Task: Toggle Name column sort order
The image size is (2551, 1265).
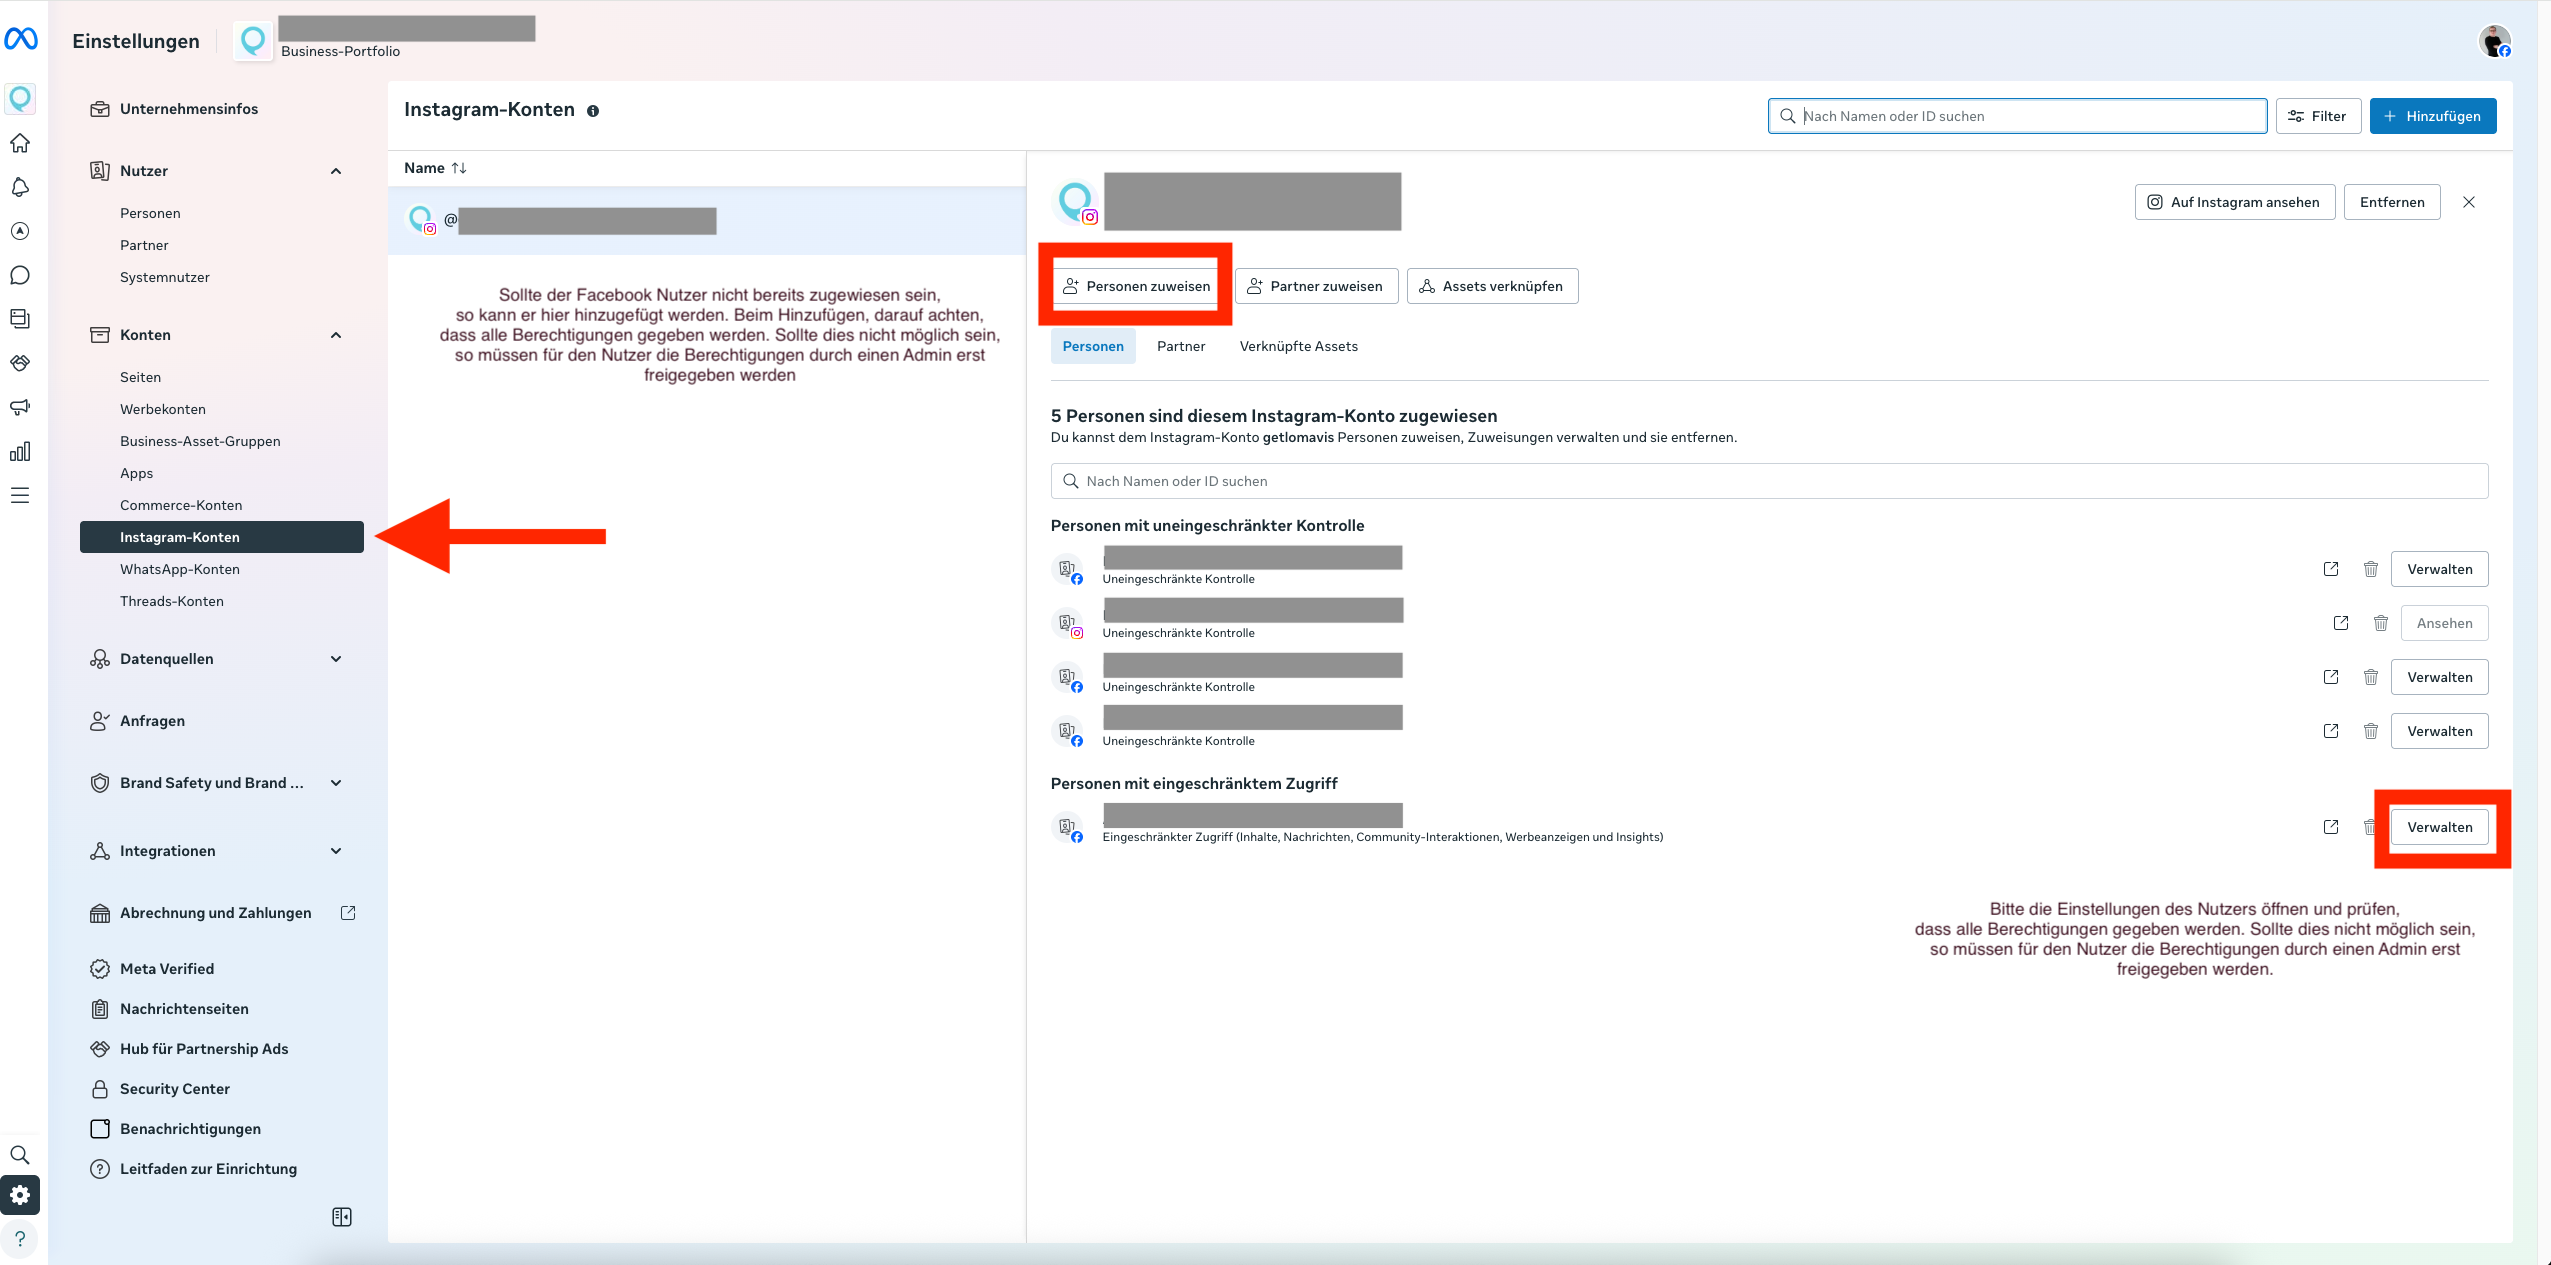Action: coord(459,168)
